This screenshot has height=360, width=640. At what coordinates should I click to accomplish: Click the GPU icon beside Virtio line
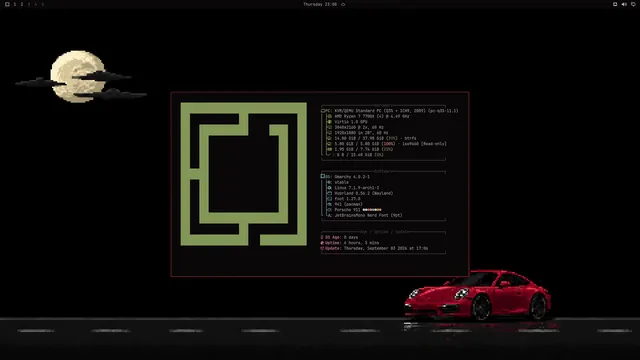pos(329,122)
